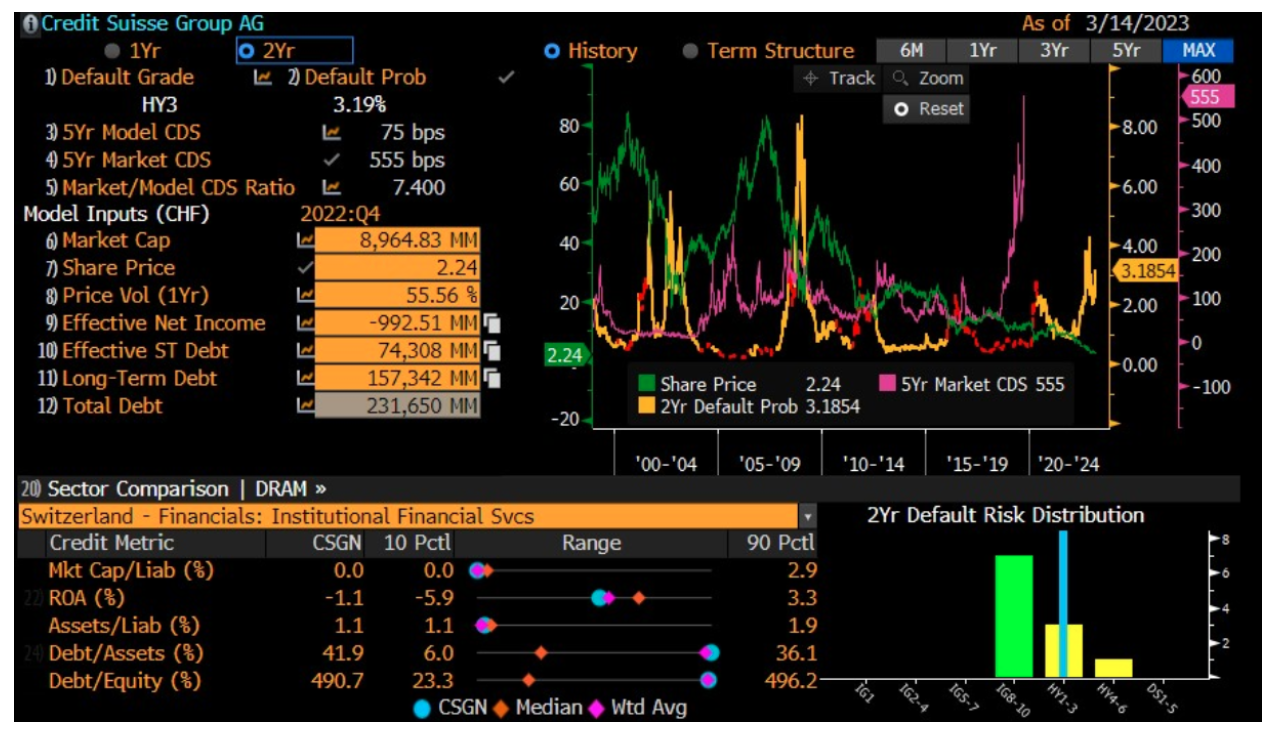Click the Track button on the chart
The height and width of the screenshot is (734, 1274).
[x=839, y=78]
